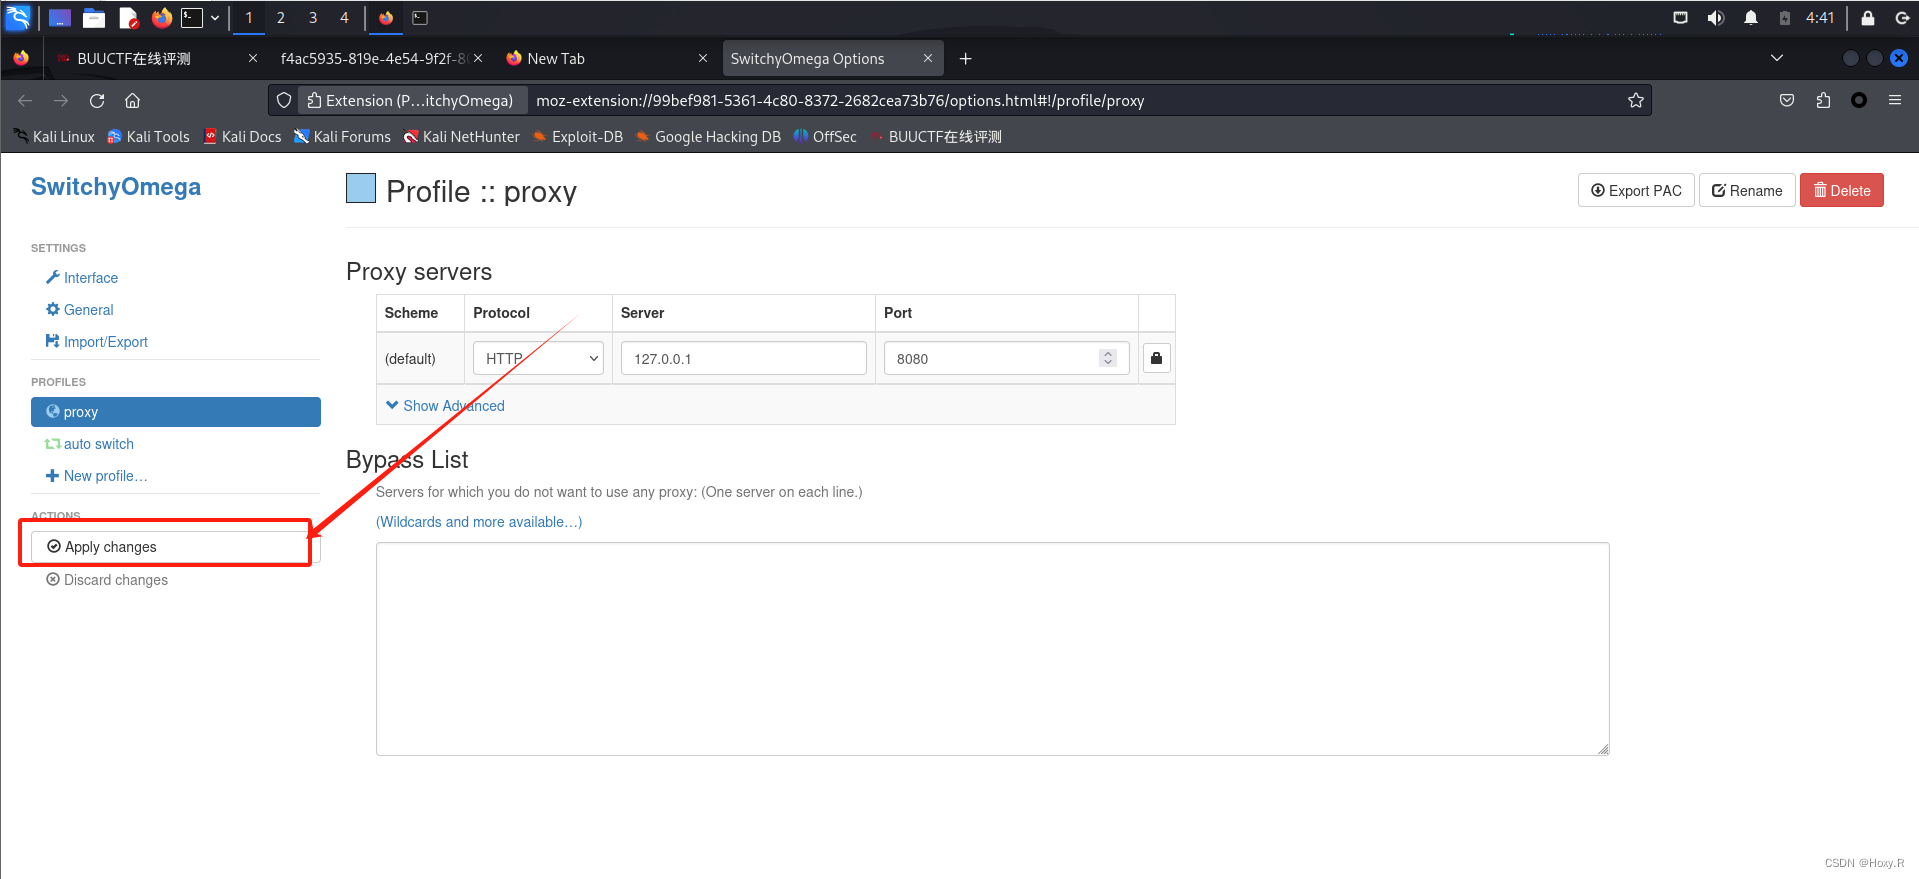
Task: Reload the current page
Action: pyautogui.click(x=97, y=100)
